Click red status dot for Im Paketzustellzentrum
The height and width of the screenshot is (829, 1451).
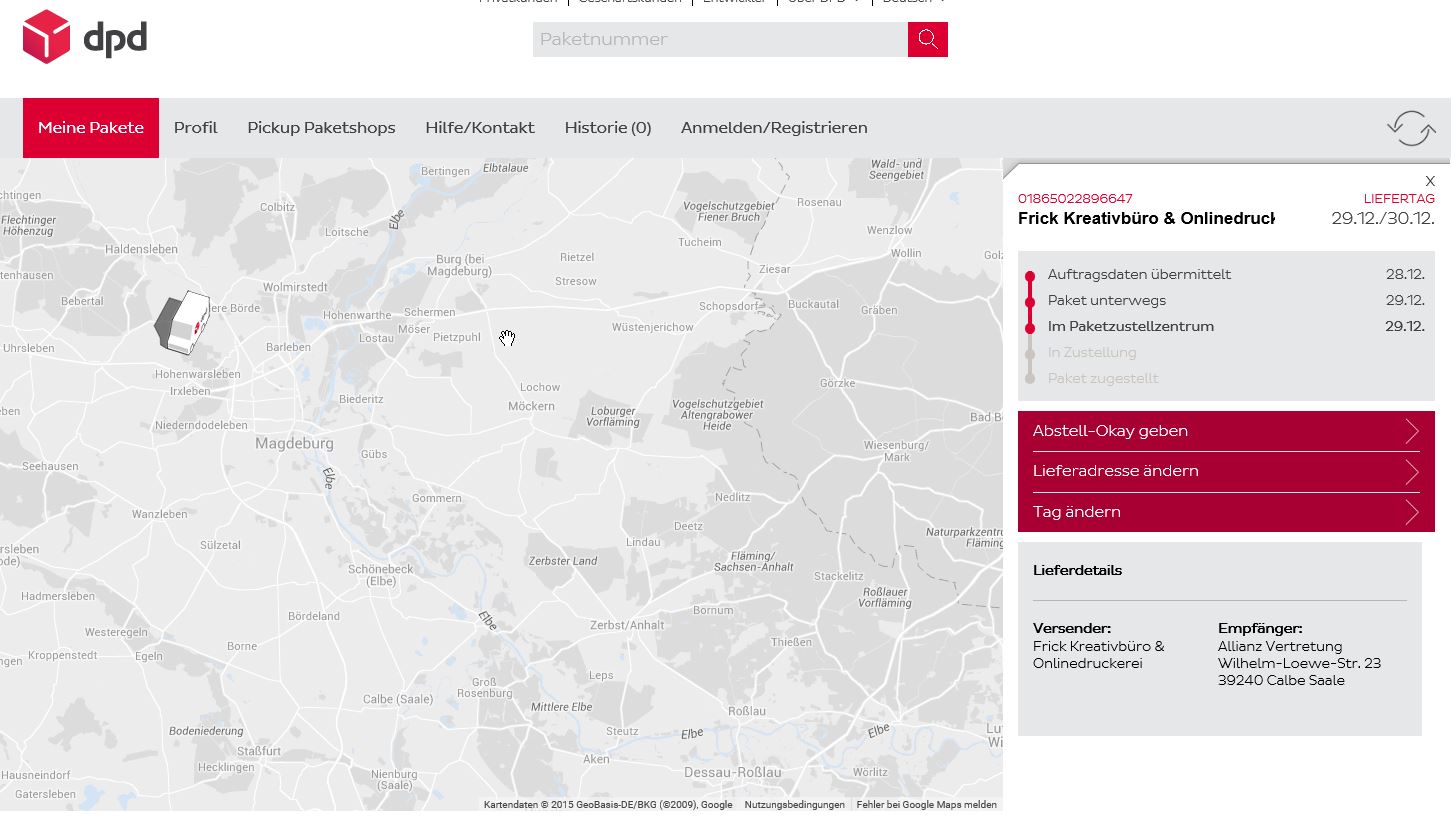click(1030, 327)
